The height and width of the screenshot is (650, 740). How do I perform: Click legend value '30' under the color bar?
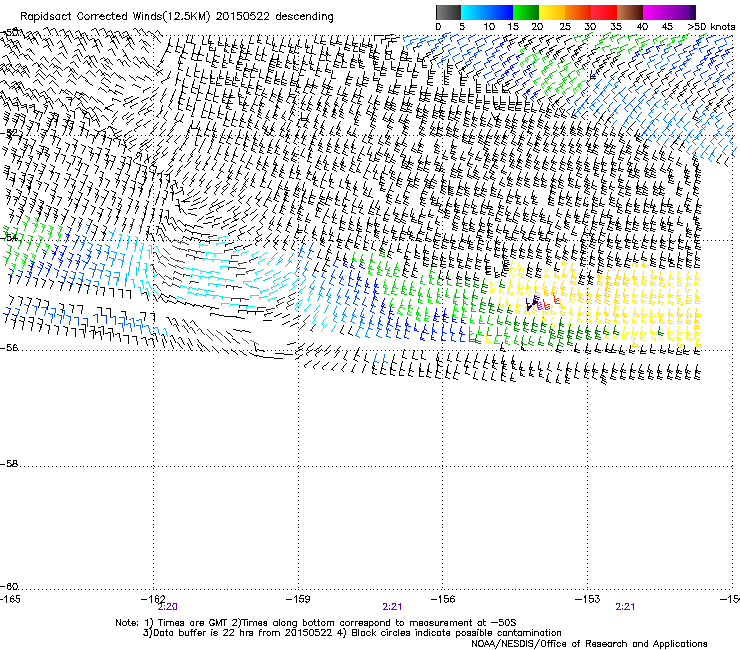(590, 27)
